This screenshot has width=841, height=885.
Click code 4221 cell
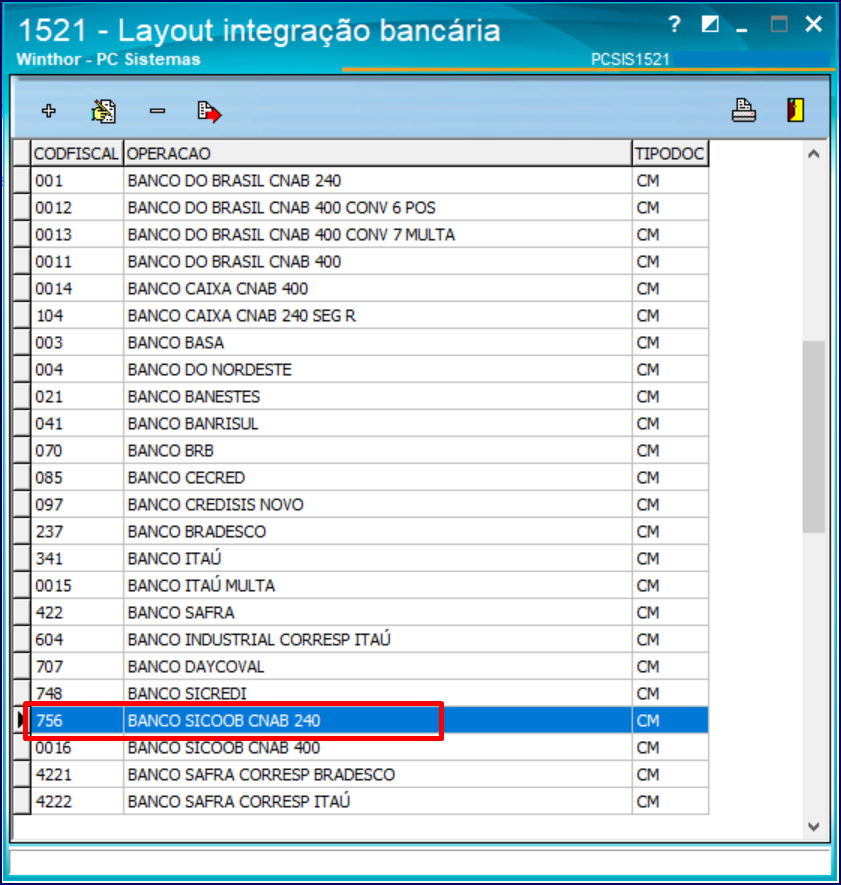point(77,775)
